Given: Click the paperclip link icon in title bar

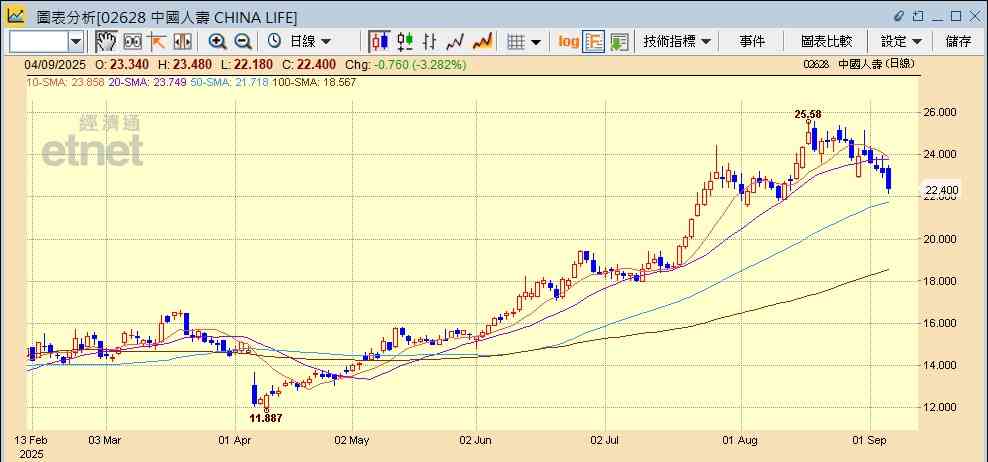Looking at the screenshot, I should click(899, 16).
